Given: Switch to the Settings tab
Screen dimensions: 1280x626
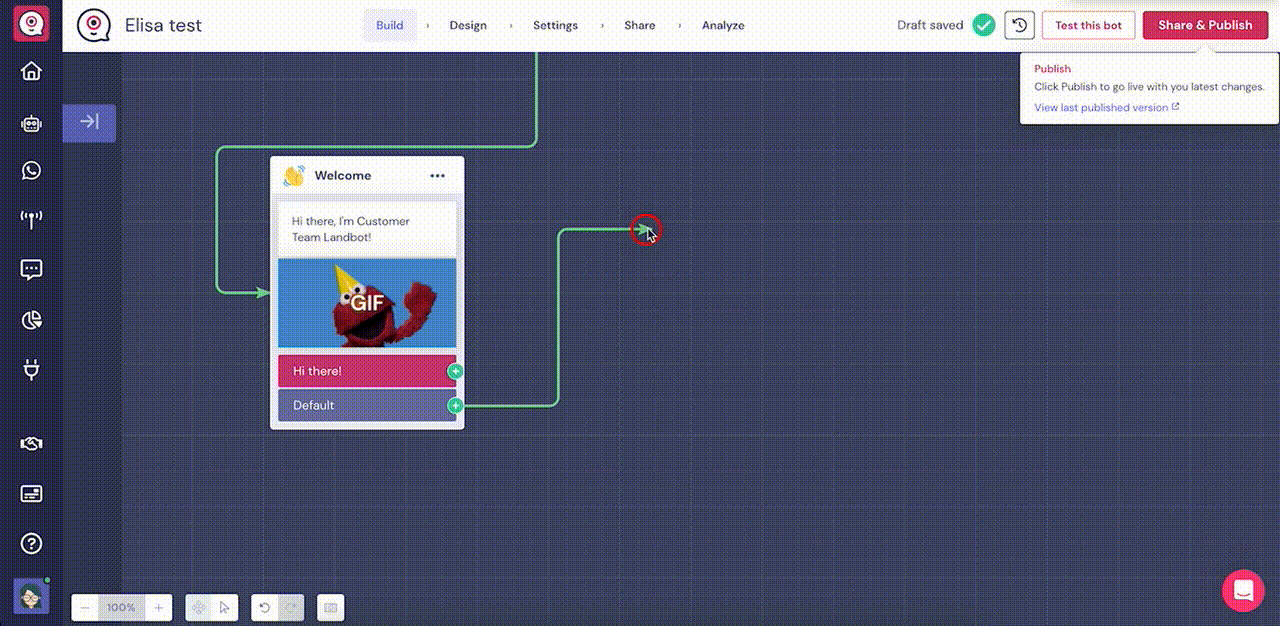Looking at the screenshot, I should 555,25.
